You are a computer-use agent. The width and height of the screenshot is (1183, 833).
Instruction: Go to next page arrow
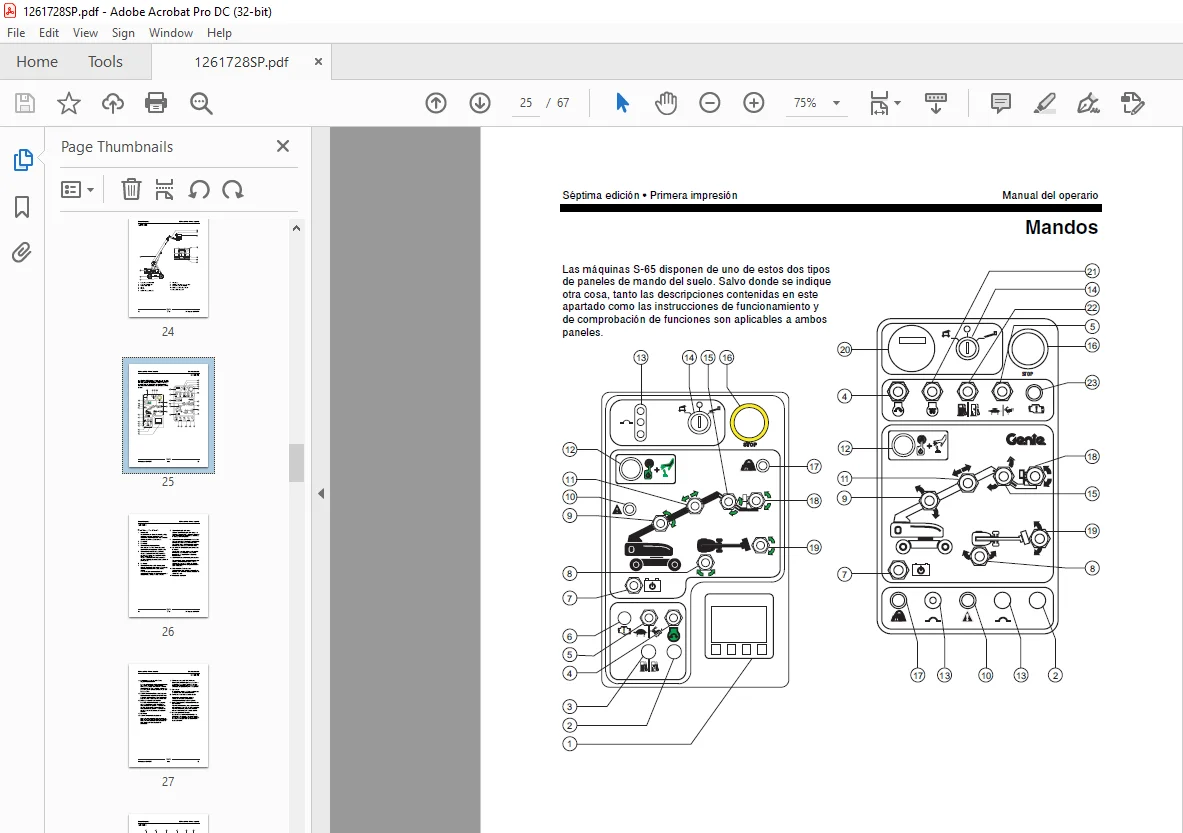[x=480, y=103]
